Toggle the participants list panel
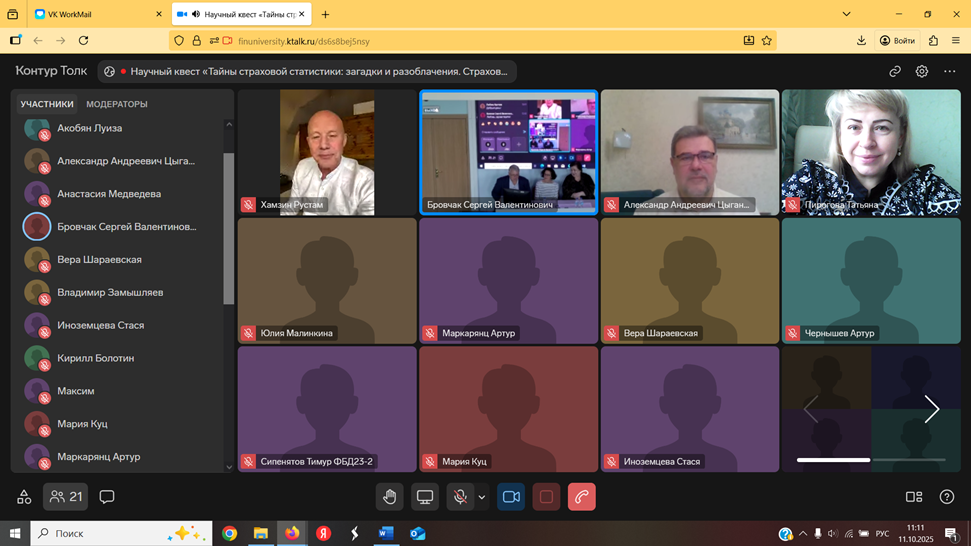This screenshot has height=546, width=971. (x=66, y=497)
